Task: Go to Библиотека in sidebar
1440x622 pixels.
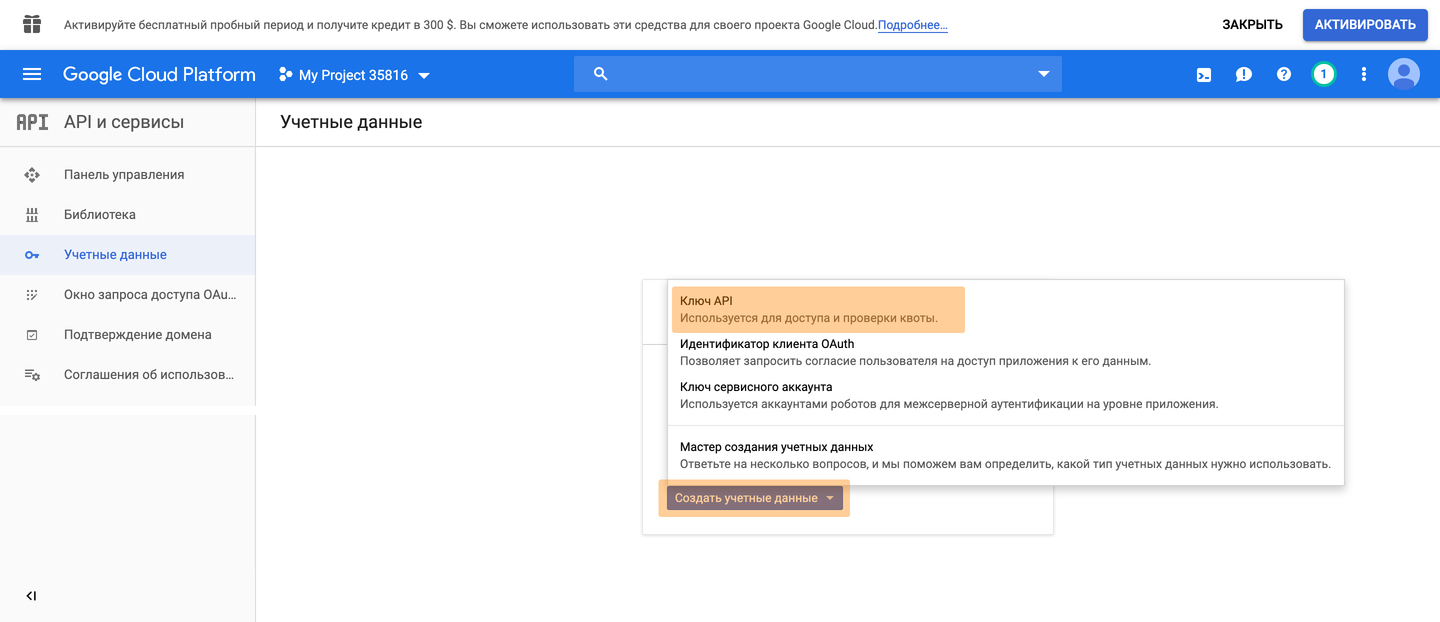Action: (x=100, y=215)
